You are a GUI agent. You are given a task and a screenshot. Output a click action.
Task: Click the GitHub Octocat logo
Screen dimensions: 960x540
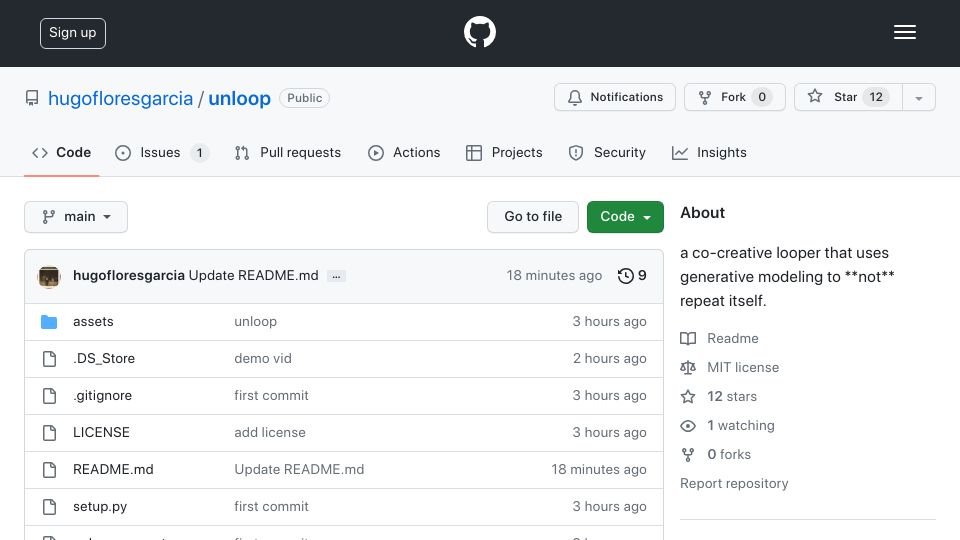(479, 32)
